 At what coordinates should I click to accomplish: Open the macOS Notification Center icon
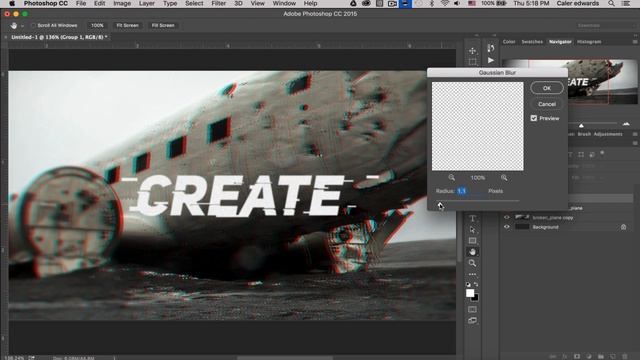click(x=626, y=3)
